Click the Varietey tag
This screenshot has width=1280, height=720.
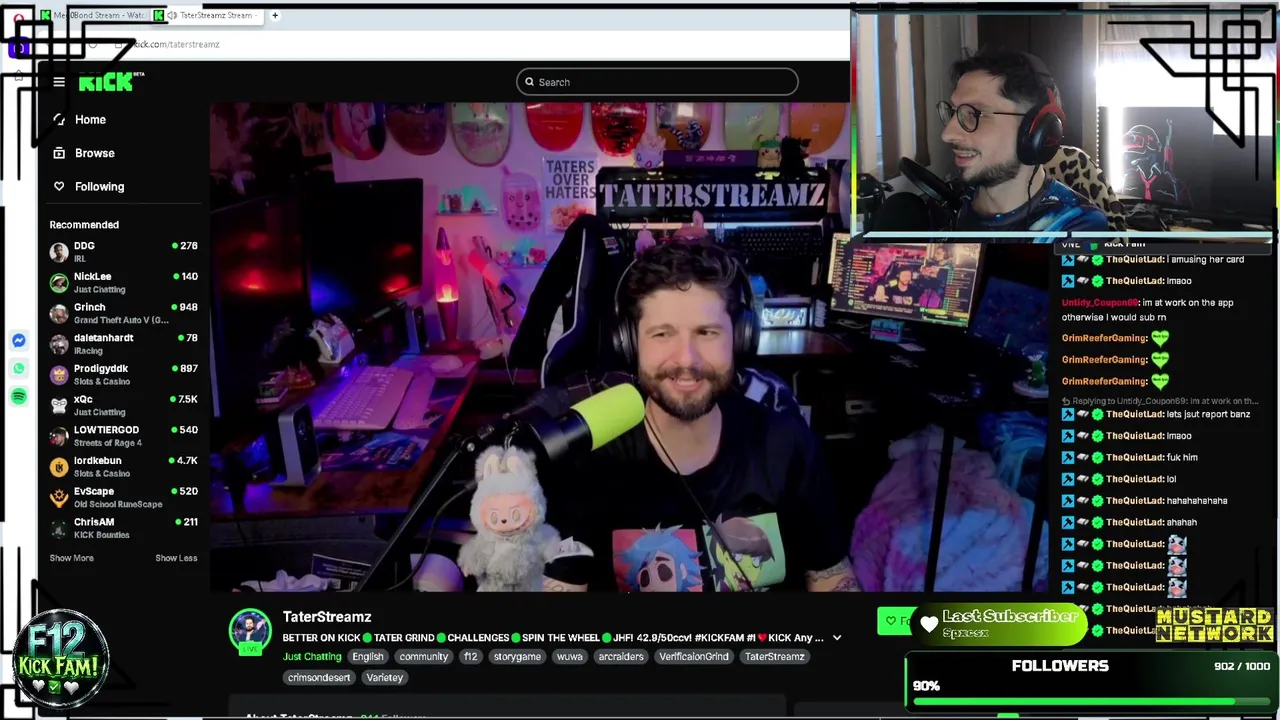coord(384,678)
